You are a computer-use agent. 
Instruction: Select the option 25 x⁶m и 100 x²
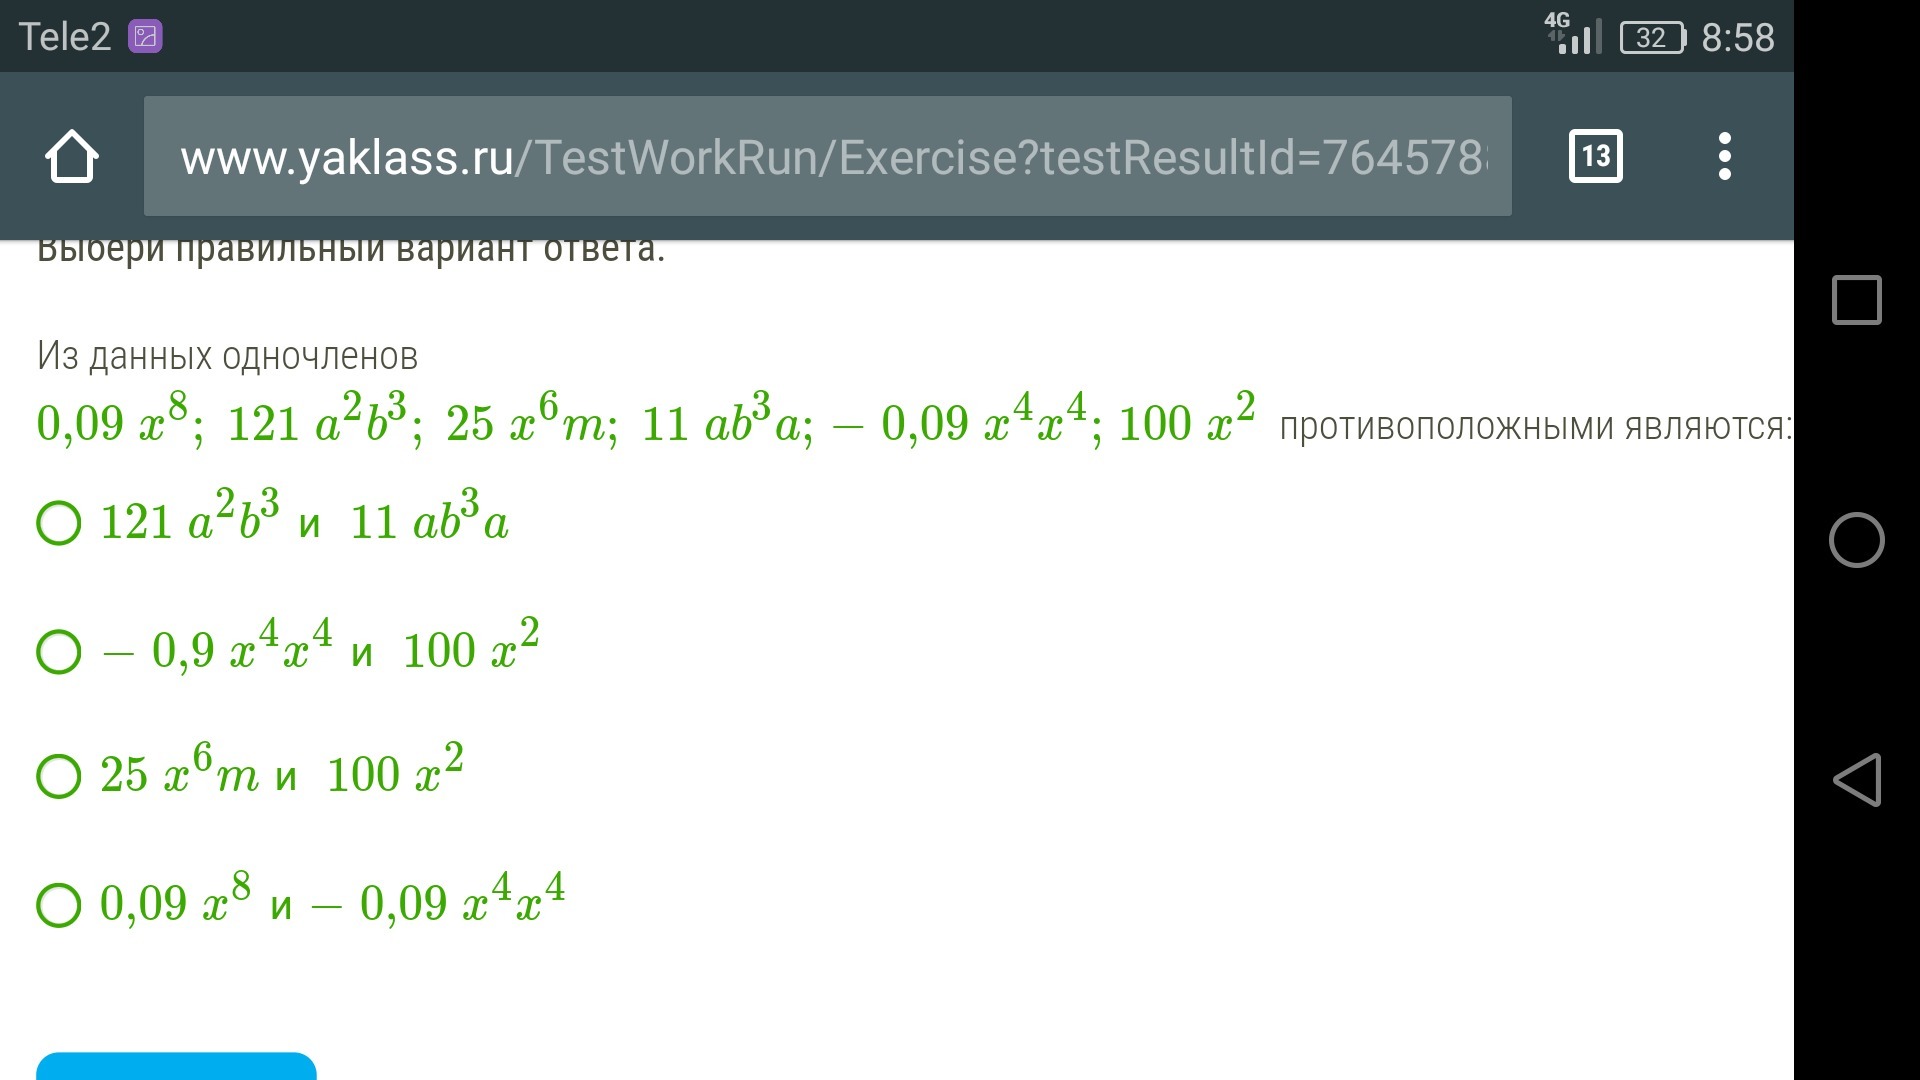click(x=250, y=772)
